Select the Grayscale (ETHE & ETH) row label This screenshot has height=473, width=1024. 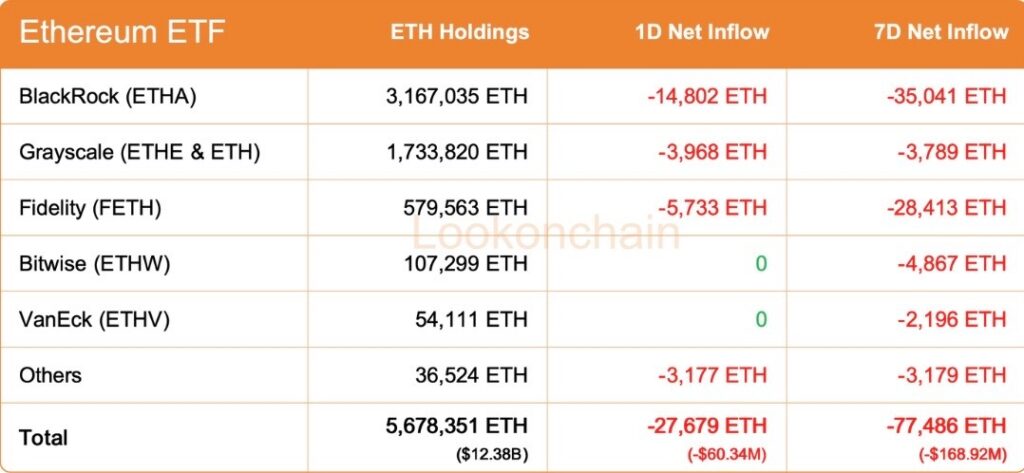pyautogui.click(x=139, y=152)
